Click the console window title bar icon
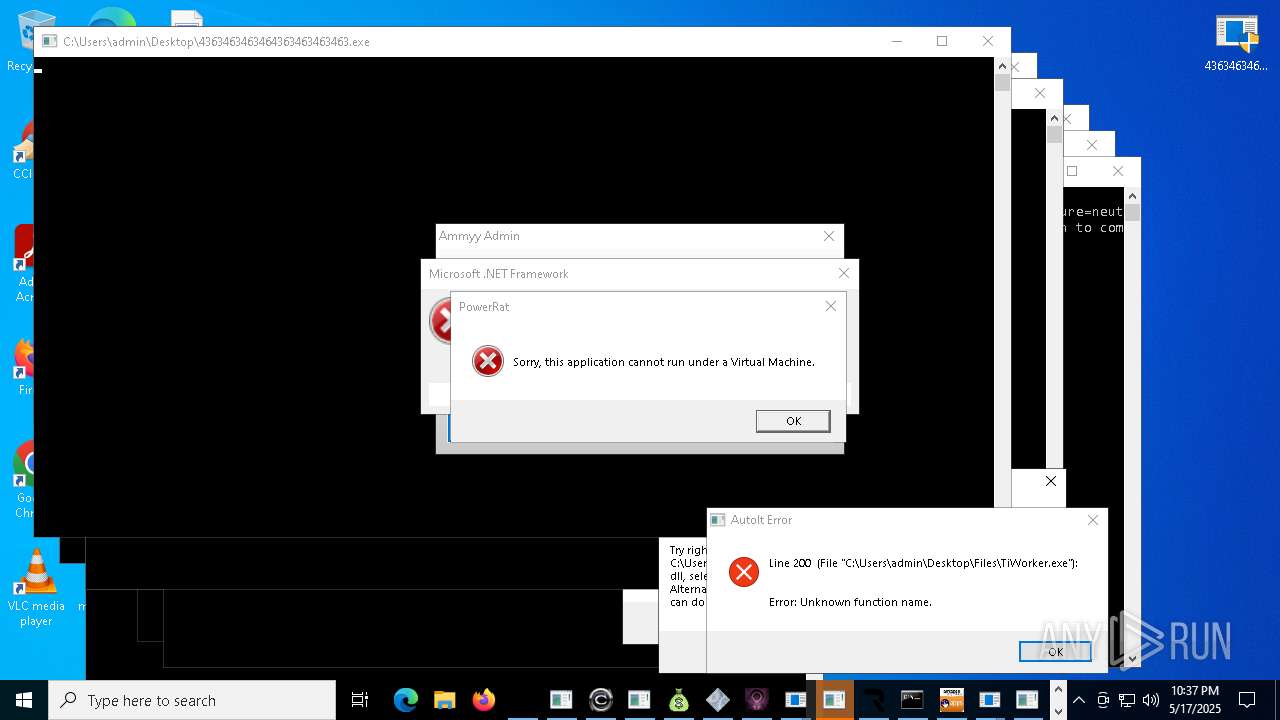1280x720 pixels. click(49, 41)
